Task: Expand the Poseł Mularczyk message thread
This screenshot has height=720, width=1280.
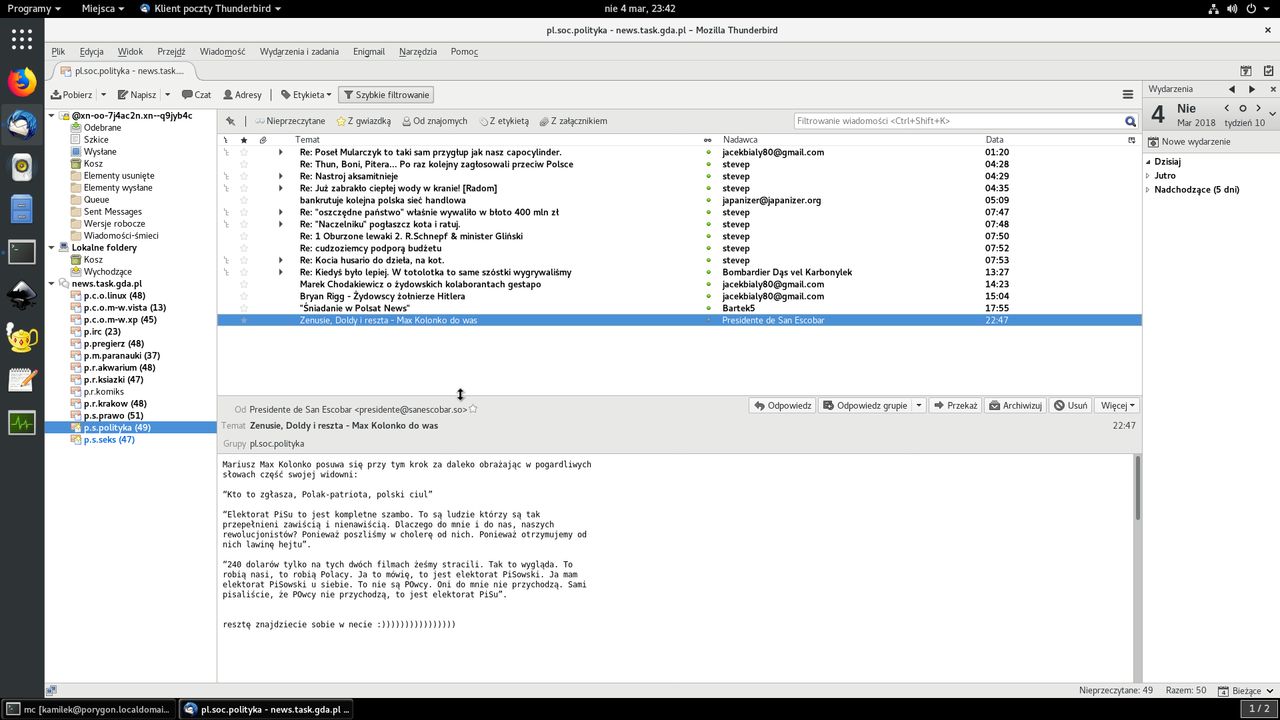Action: pyautogui.click(x=281, y=152)
